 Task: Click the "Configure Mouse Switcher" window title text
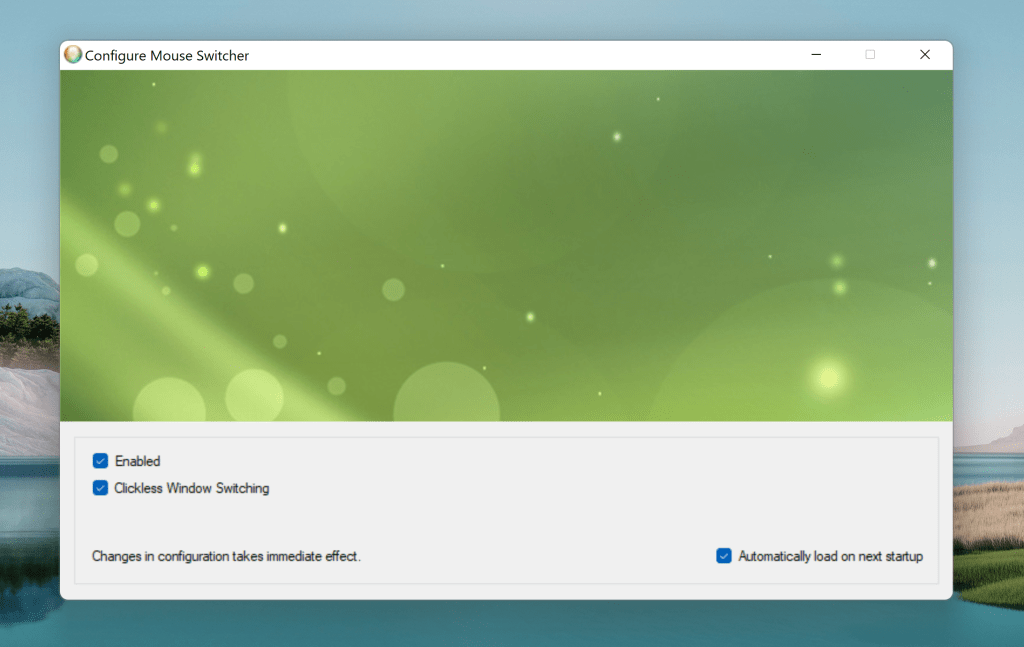(x=167, y=56)
